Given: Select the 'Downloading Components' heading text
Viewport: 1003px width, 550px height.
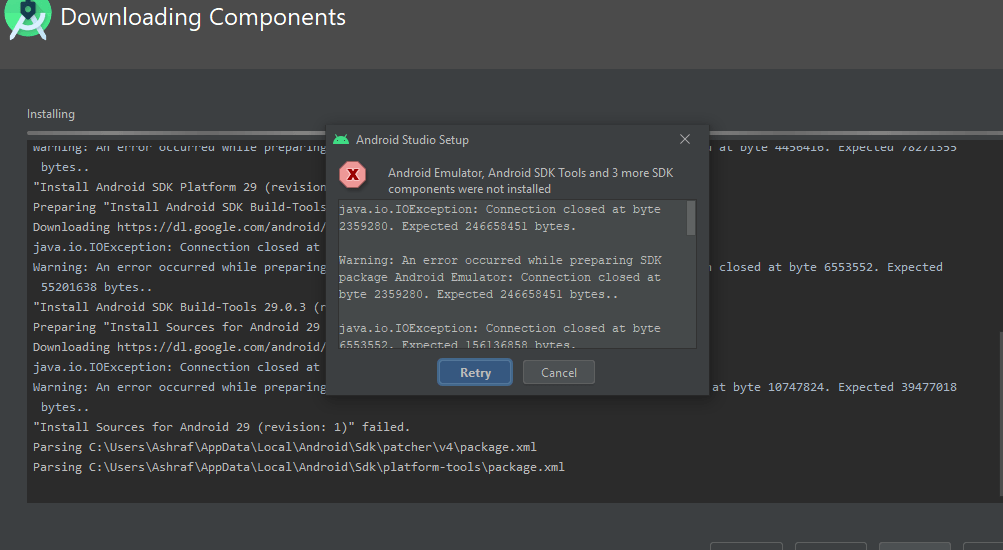Looking at the screenshot, I should 203,17.
